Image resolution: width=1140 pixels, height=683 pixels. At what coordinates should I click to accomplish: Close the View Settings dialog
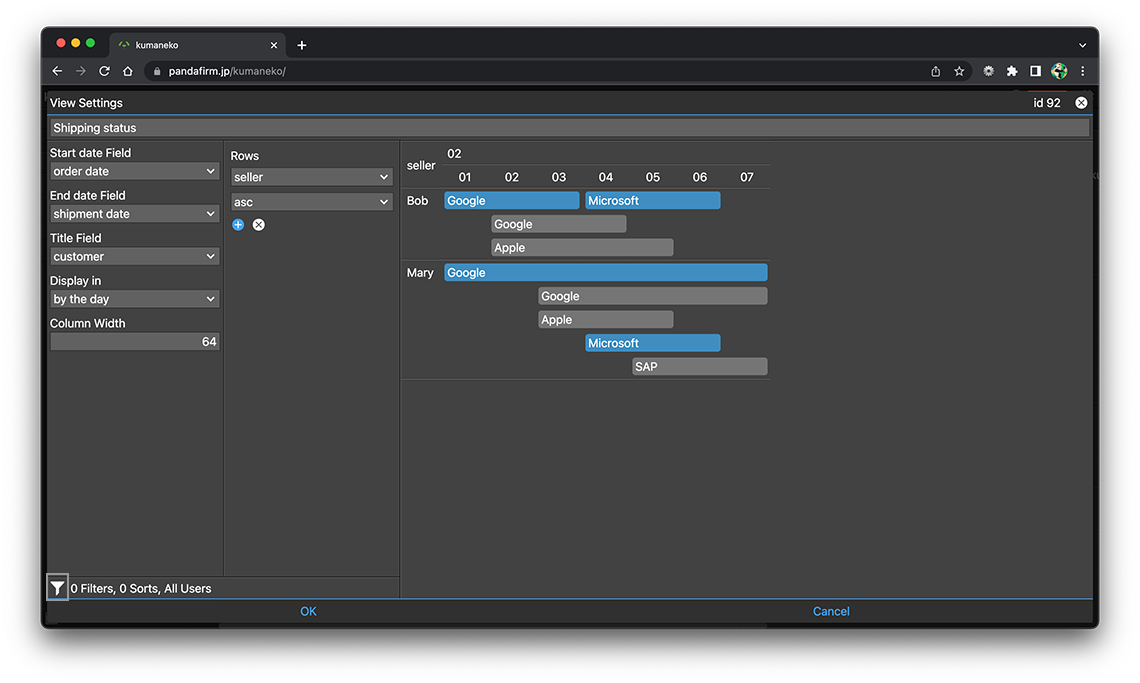[1081, 103]
